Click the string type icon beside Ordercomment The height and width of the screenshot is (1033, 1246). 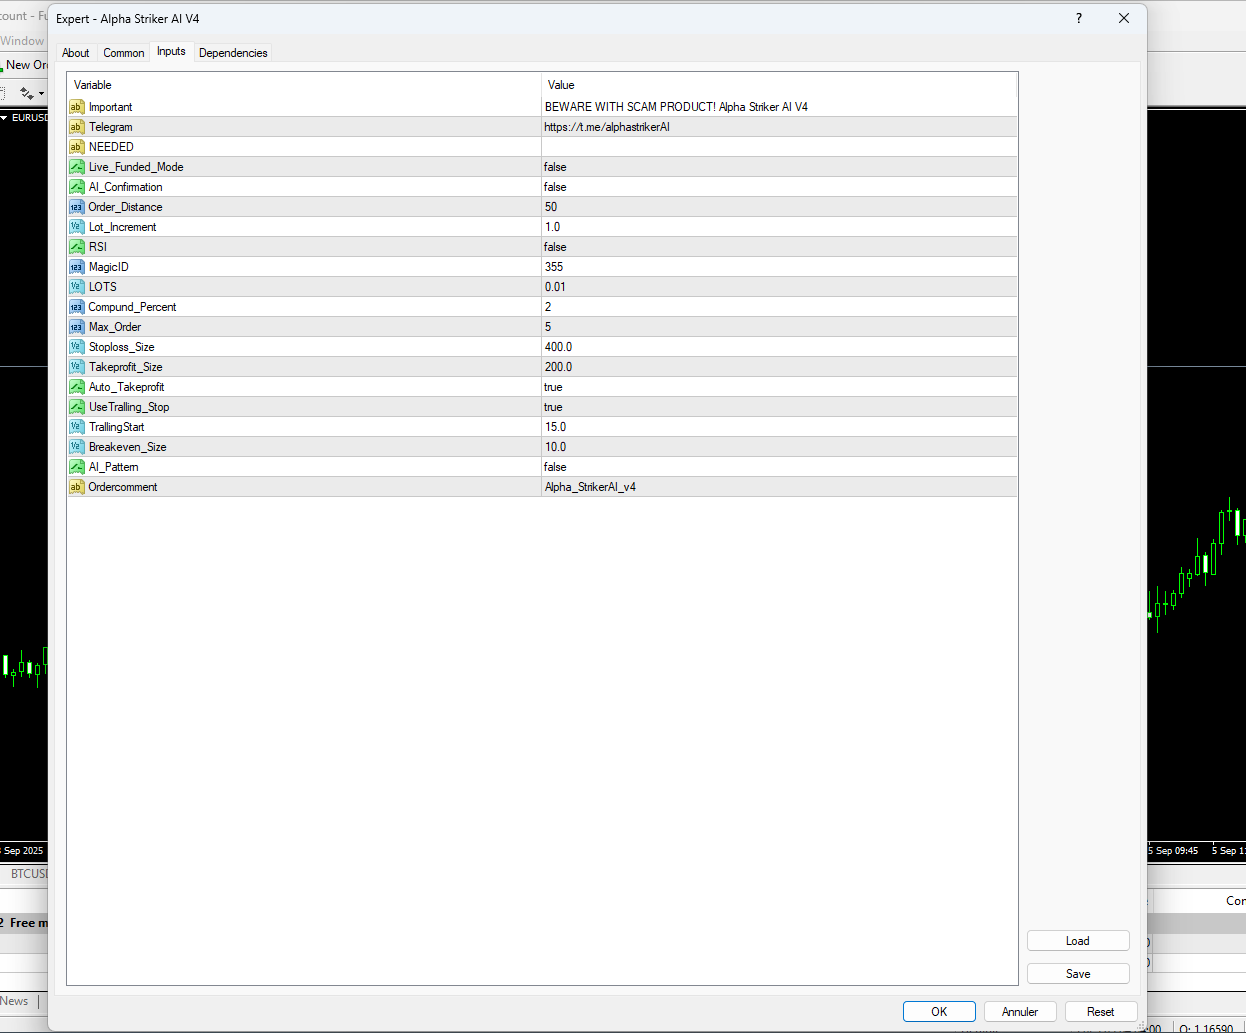point(76,487)
